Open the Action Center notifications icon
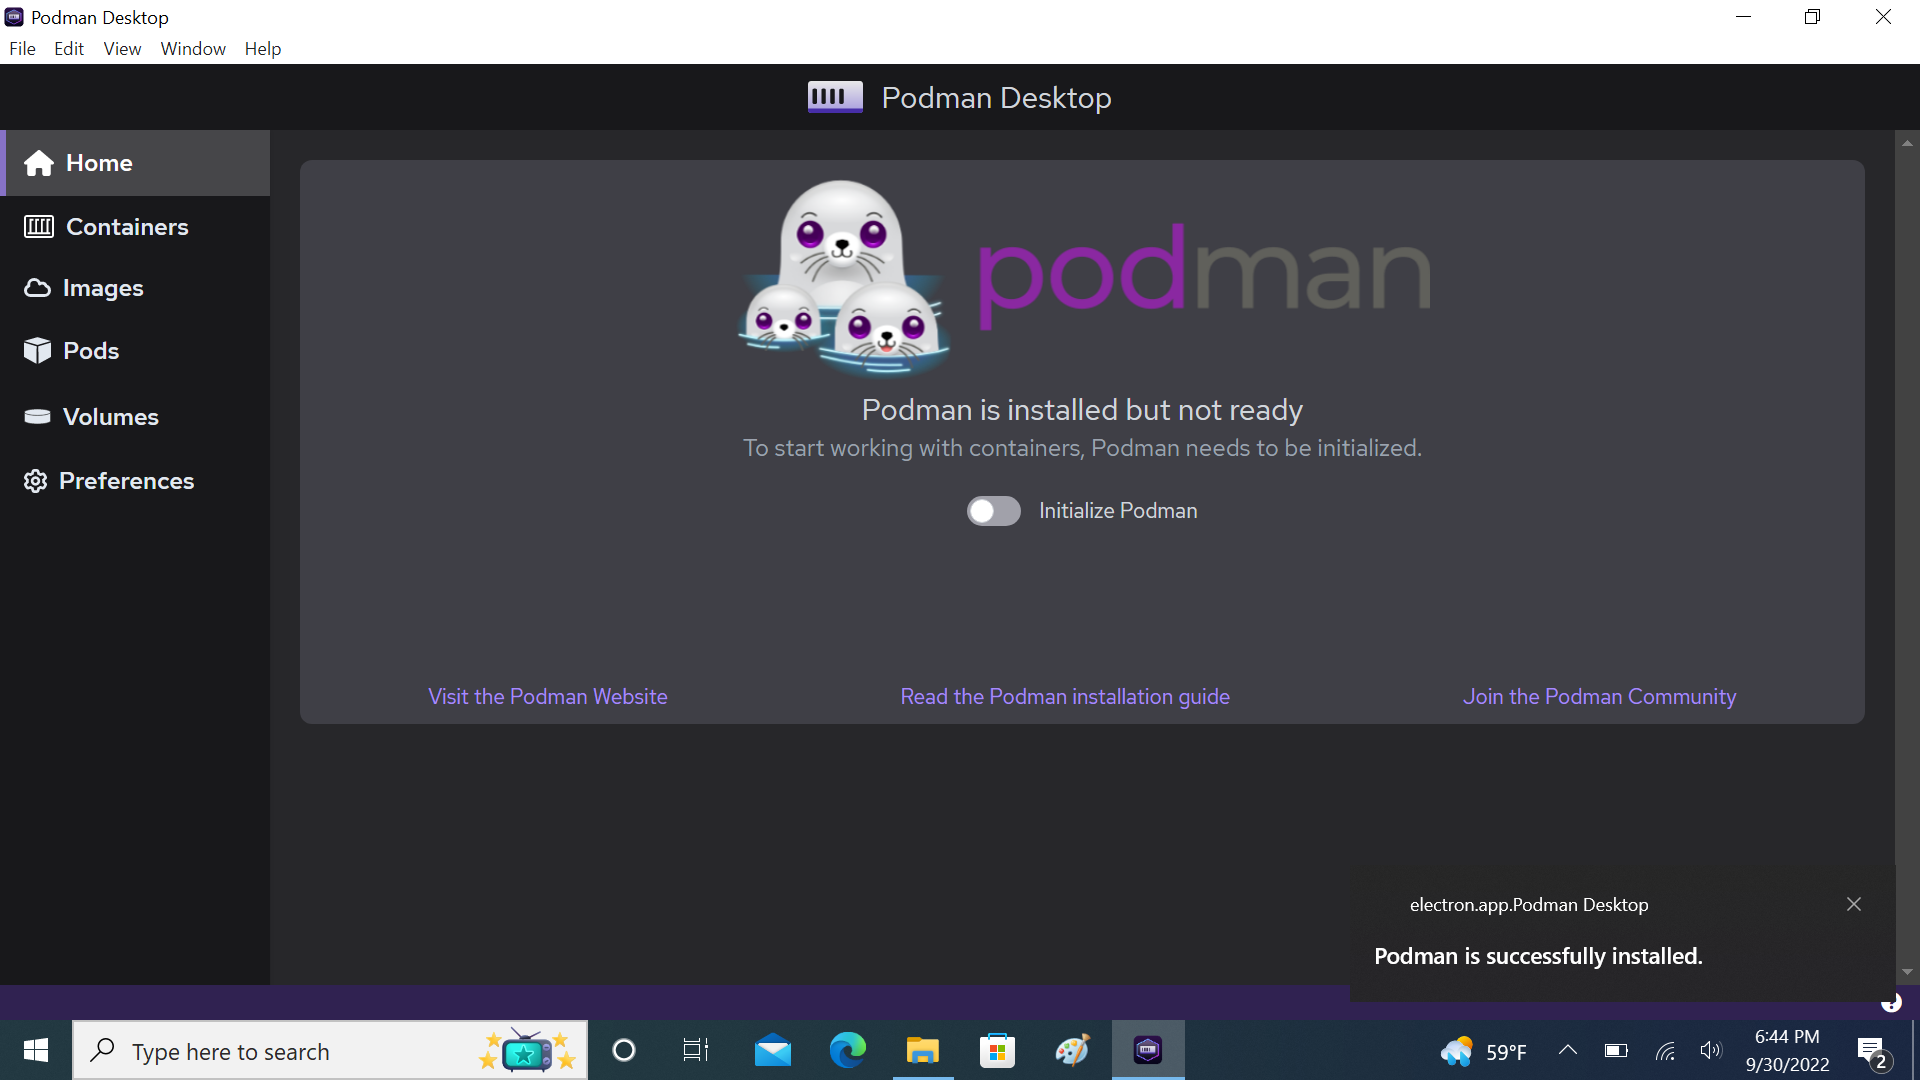The width and height of the screenshot is (1920, 1080). point(1872,1052)
